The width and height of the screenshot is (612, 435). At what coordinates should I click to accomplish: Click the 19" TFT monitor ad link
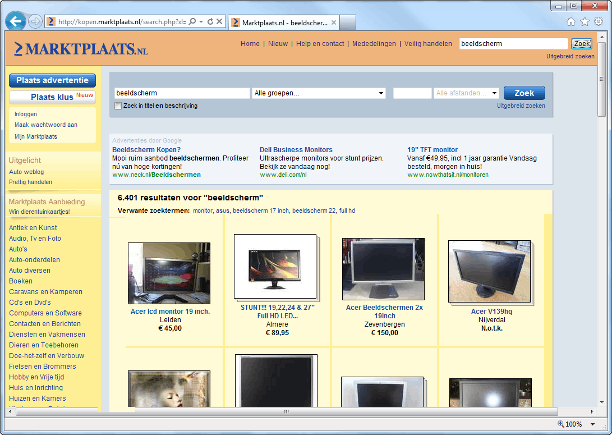pyautogui.click(x=432, y=149)
